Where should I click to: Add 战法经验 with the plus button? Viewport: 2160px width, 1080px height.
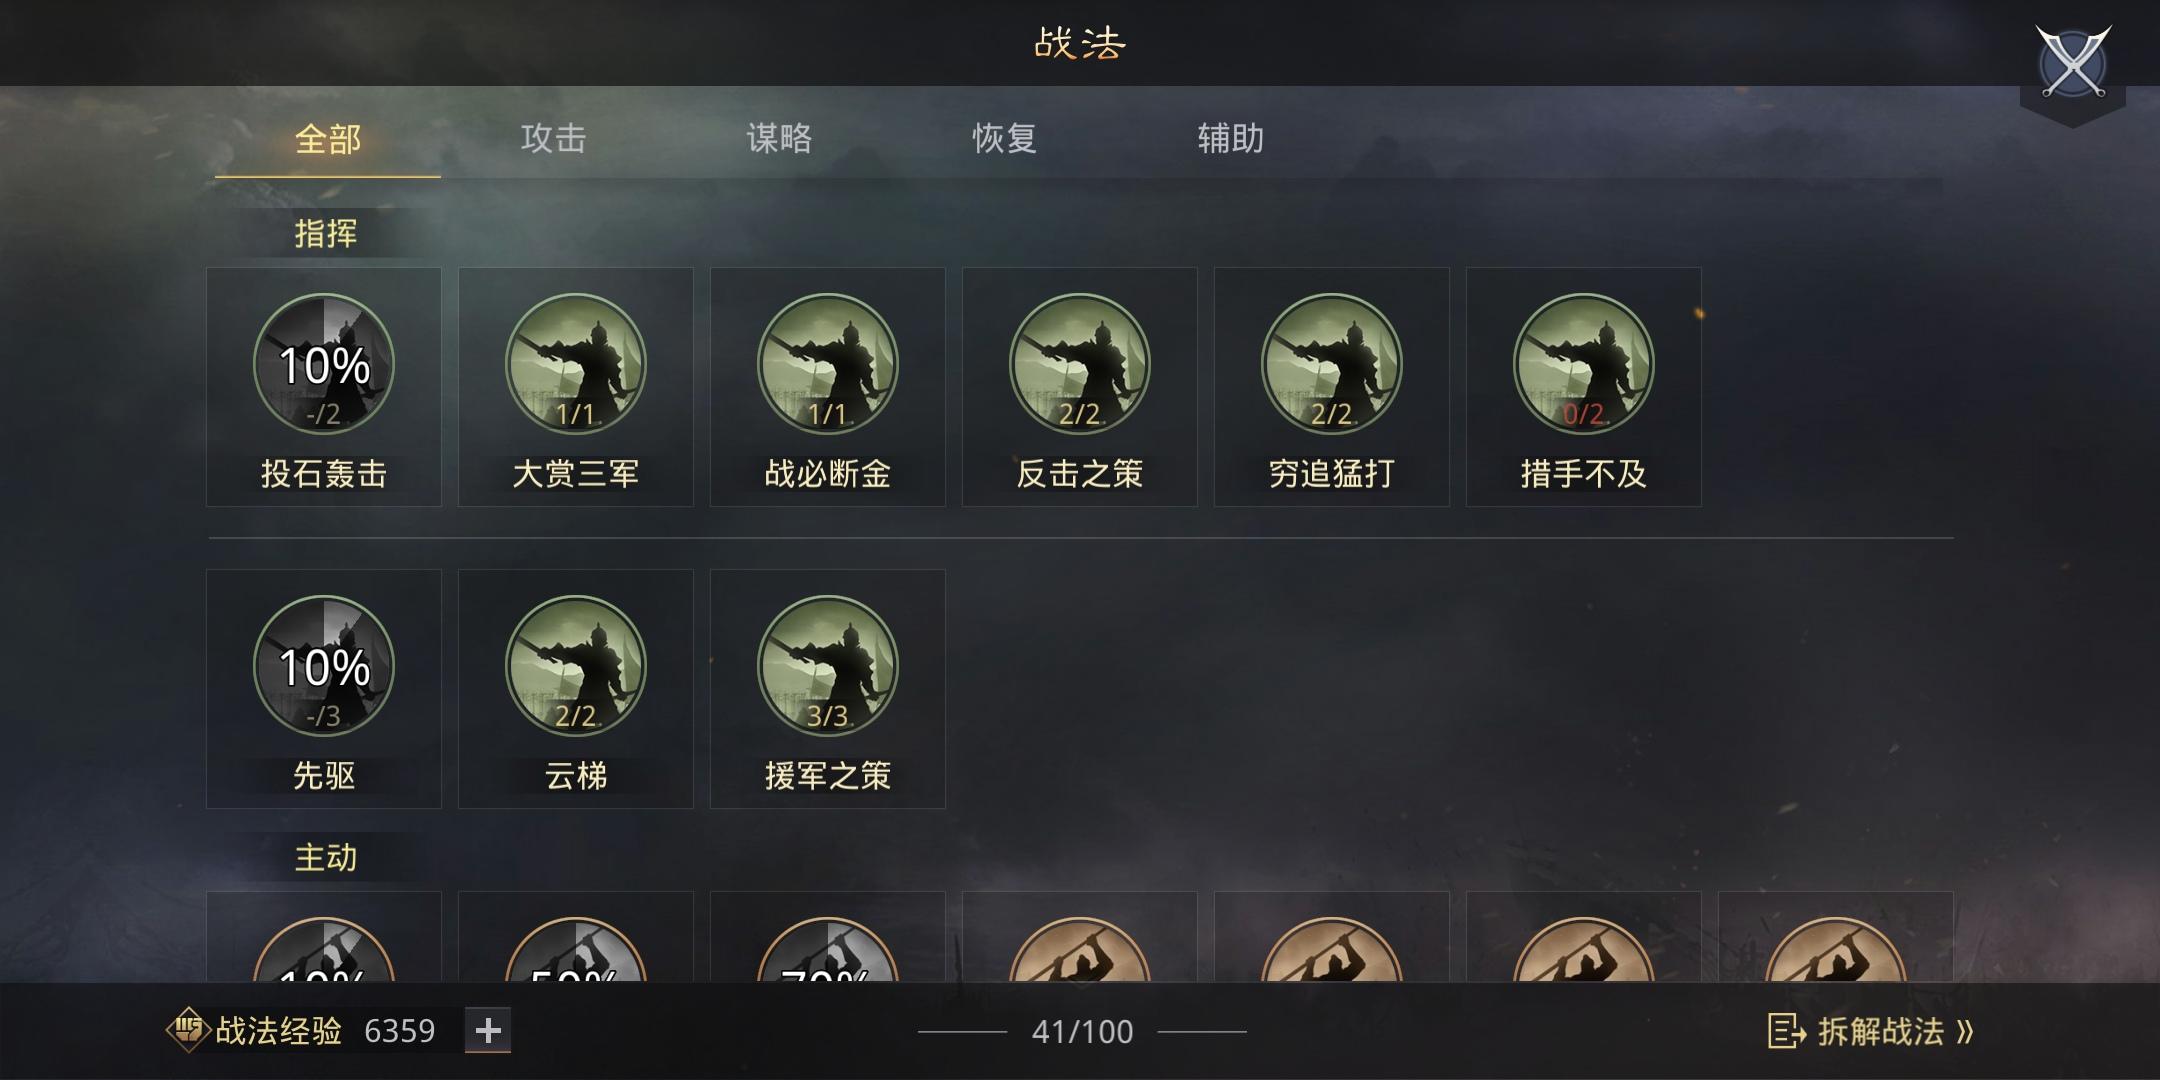coord(488,1030)
